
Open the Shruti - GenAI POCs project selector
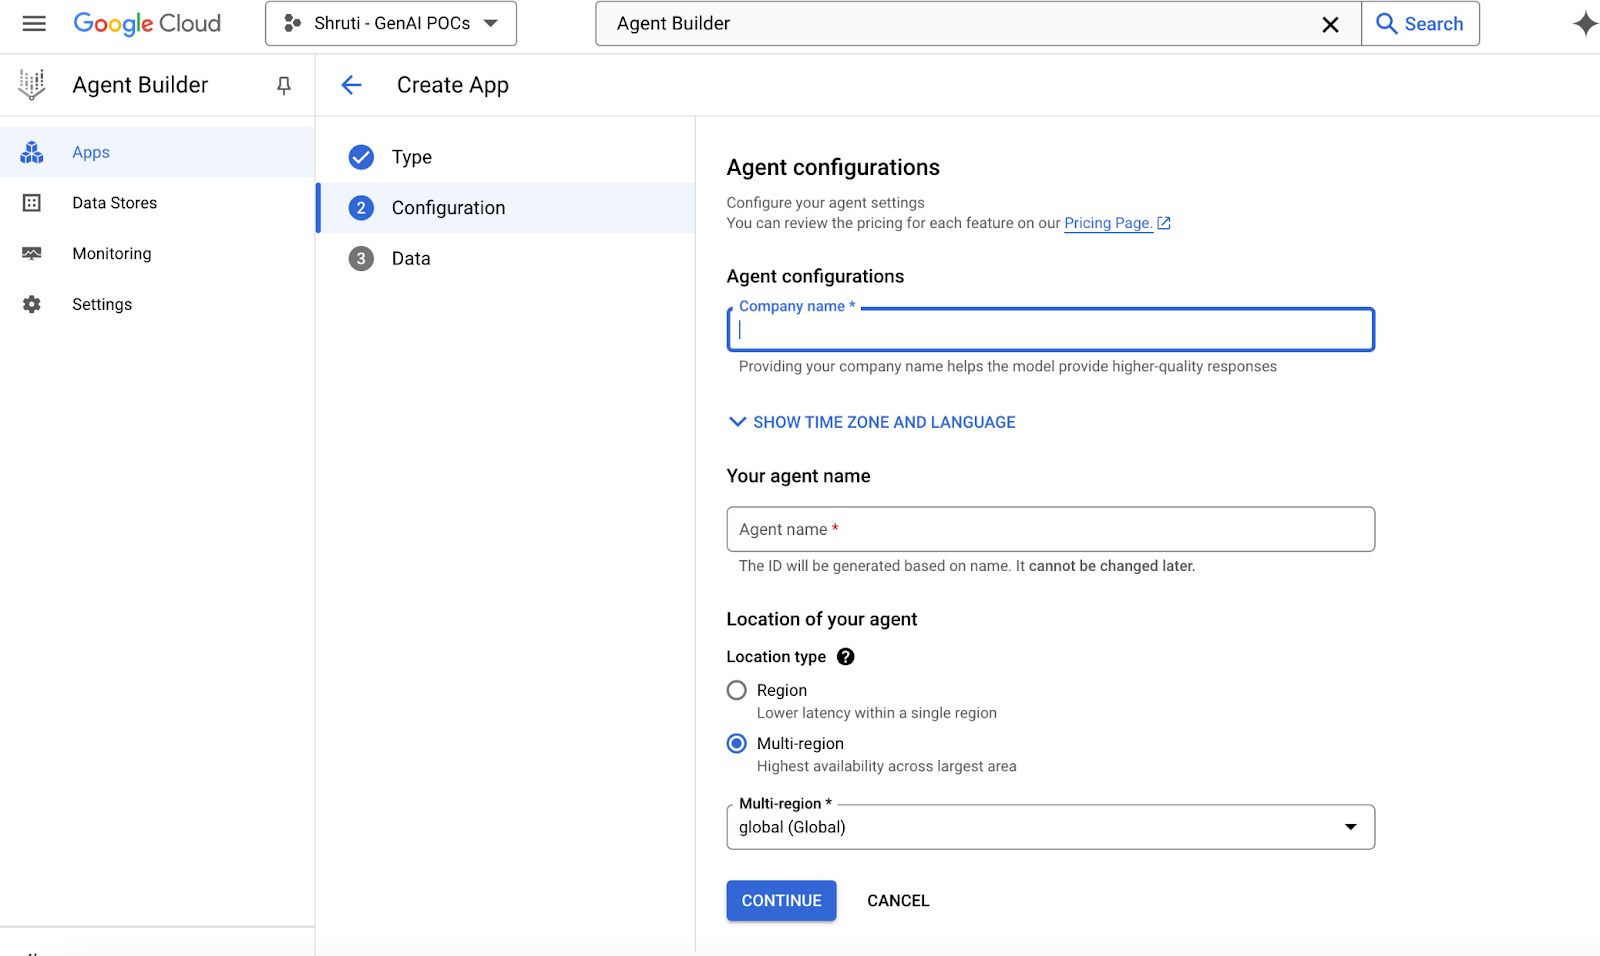(391, 23)
